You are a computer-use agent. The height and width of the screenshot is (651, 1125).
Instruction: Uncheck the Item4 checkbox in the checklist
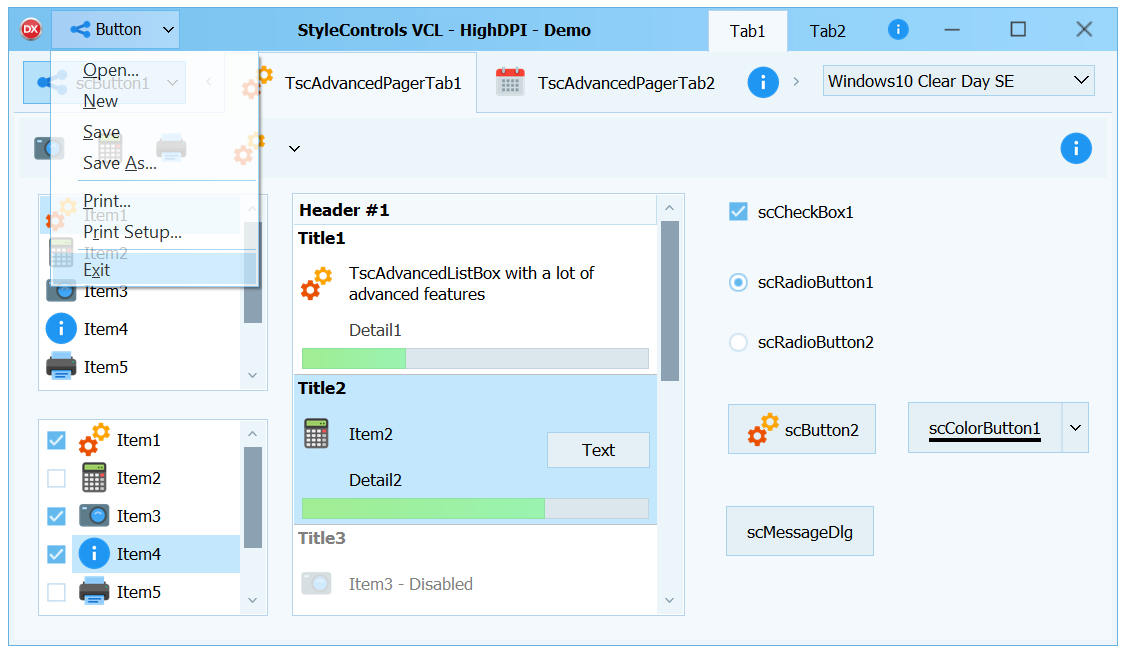coord(56,554)
